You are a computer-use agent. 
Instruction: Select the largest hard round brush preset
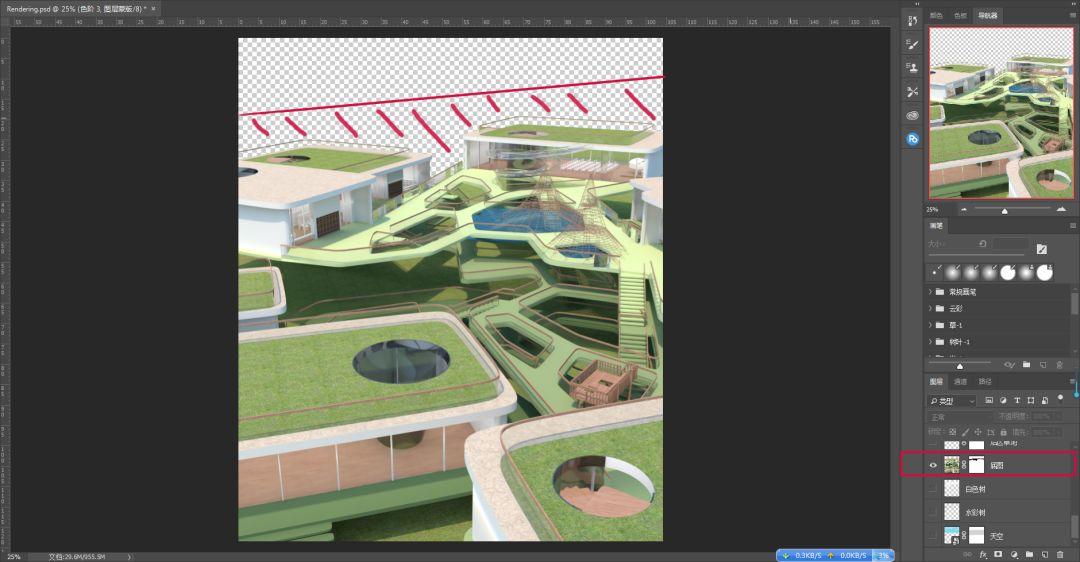[x=1045, y=273]
